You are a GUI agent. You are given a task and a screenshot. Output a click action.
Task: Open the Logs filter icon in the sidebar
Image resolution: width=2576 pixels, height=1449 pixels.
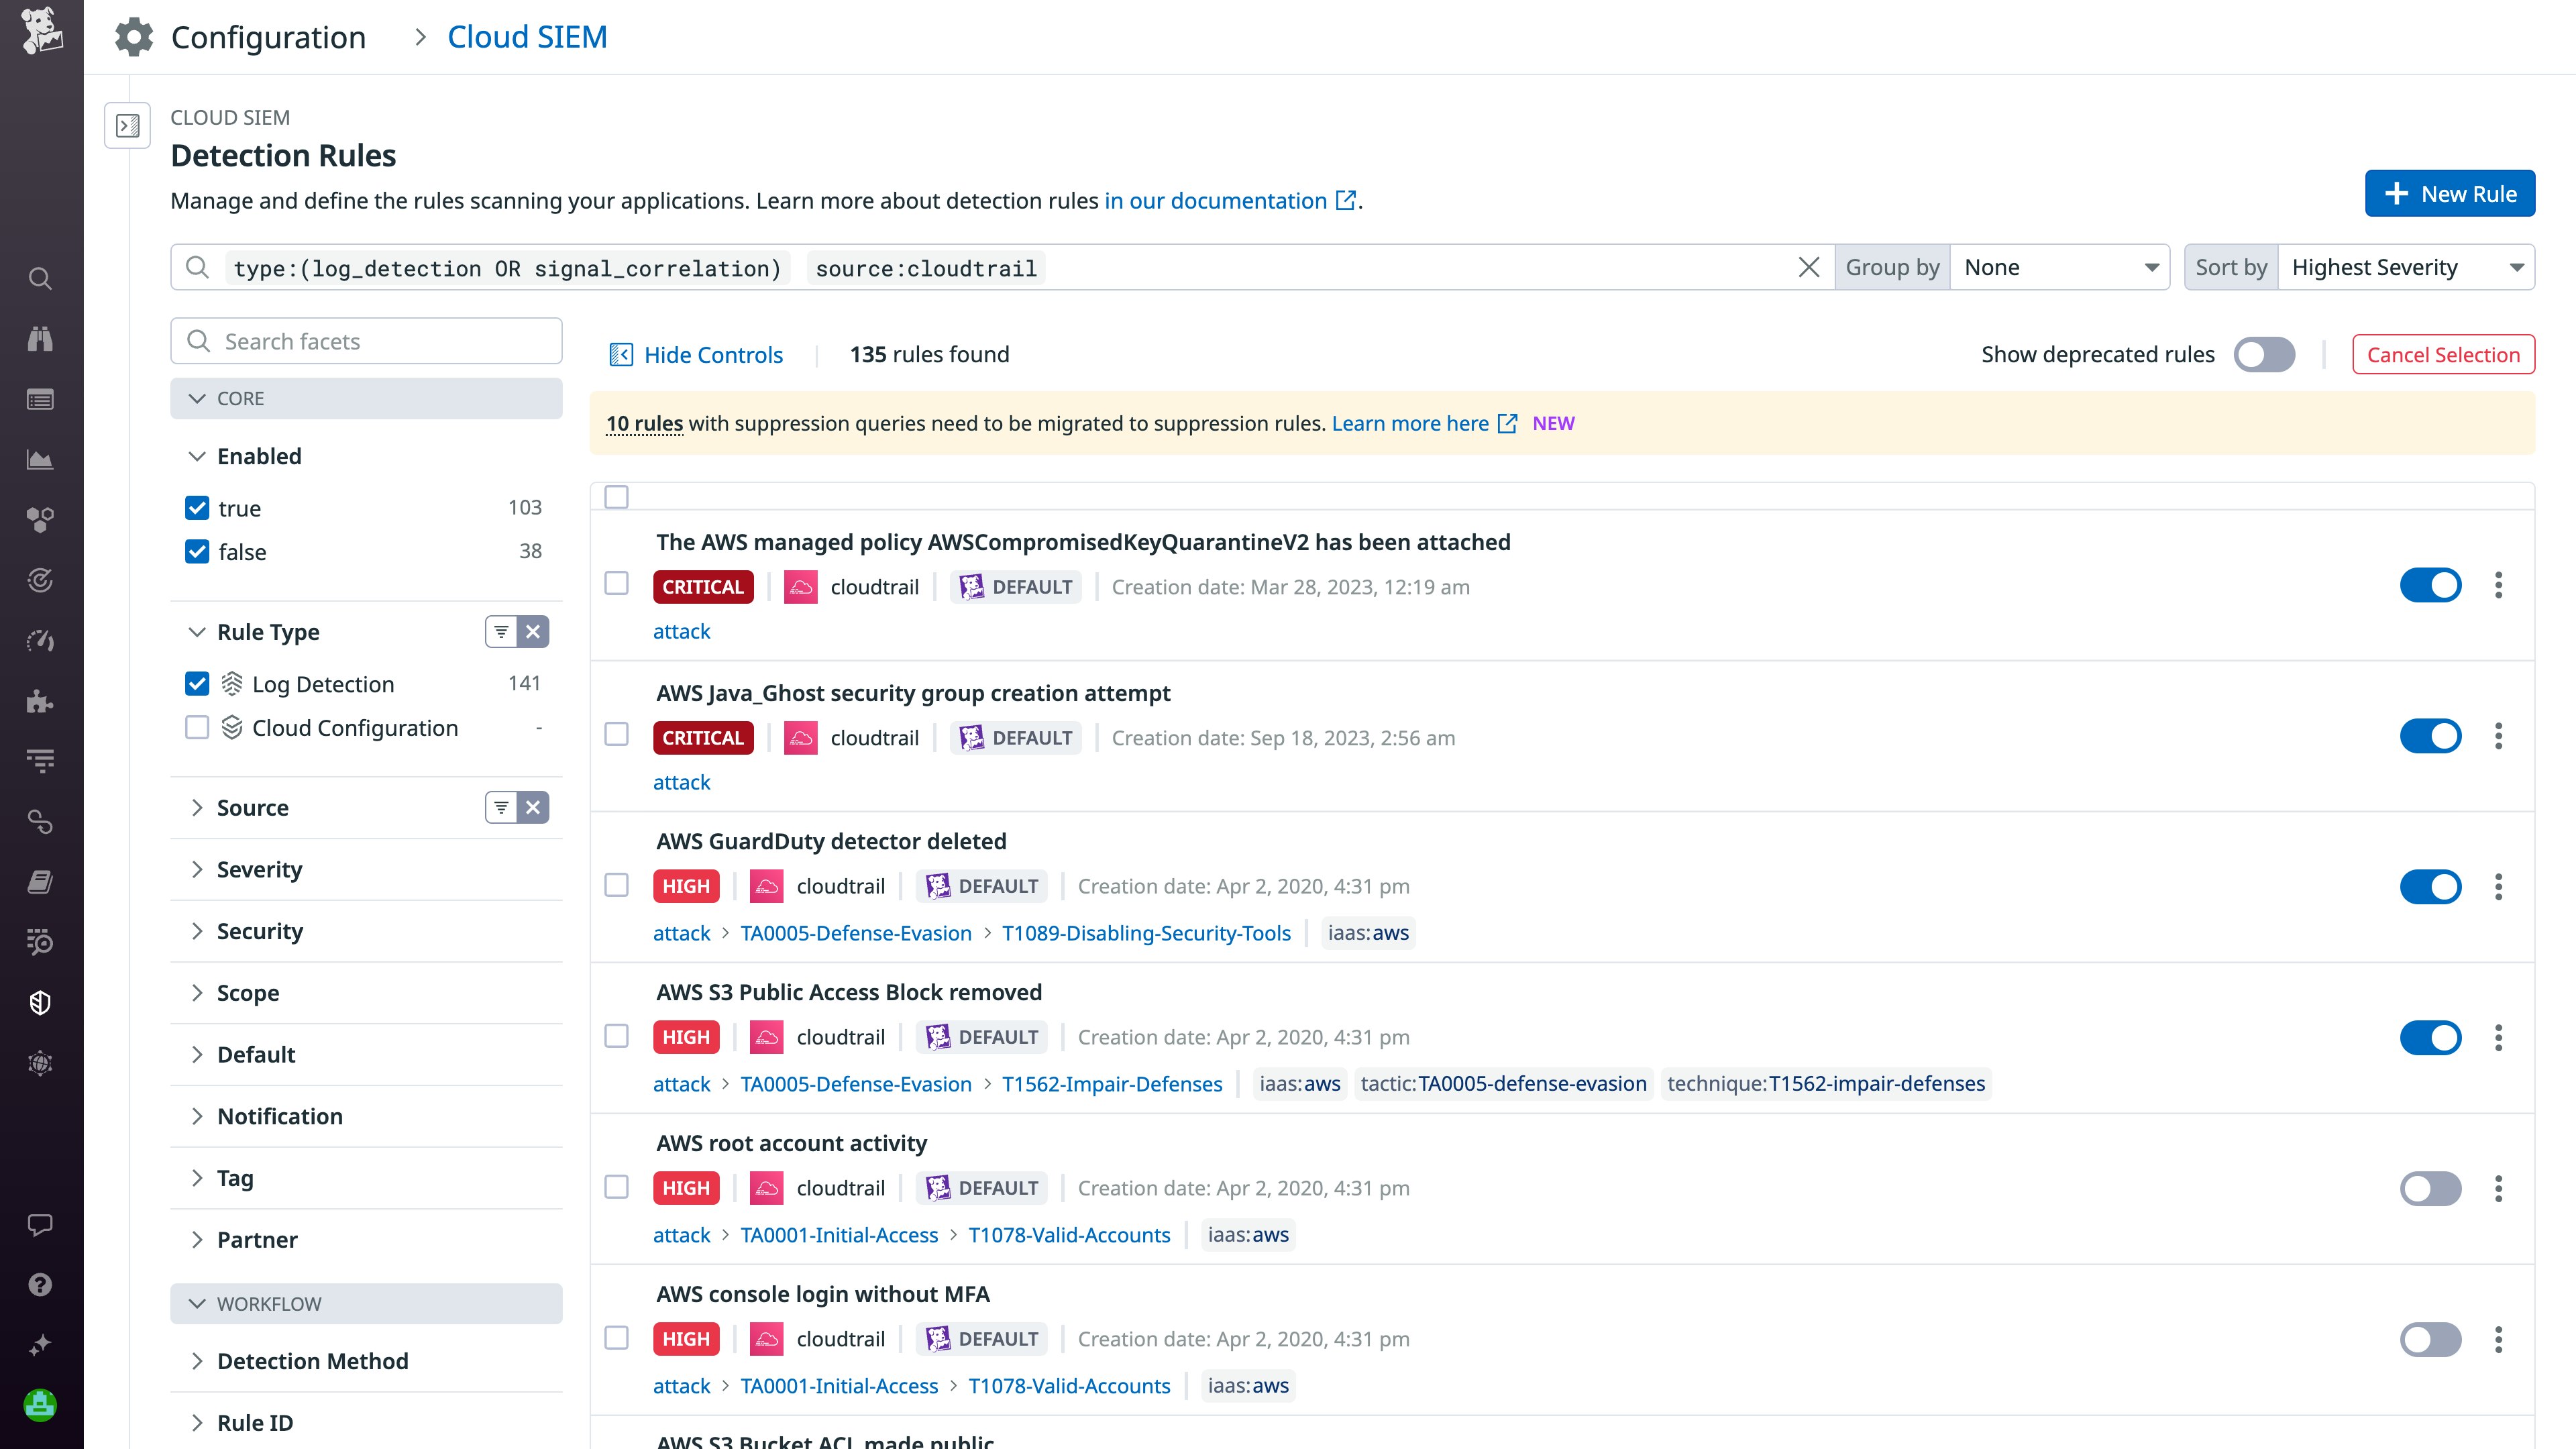click(40, 760)
